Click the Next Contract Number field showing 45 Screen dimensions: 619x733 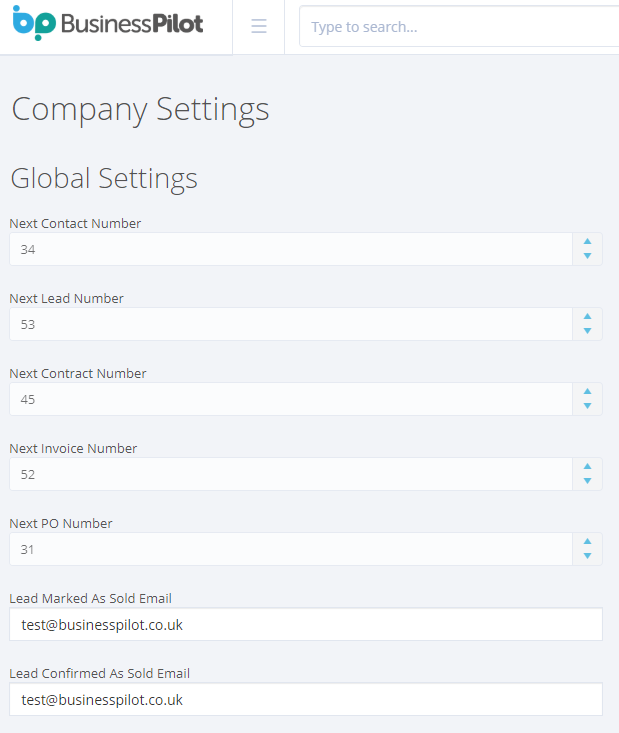coord(291,399)
